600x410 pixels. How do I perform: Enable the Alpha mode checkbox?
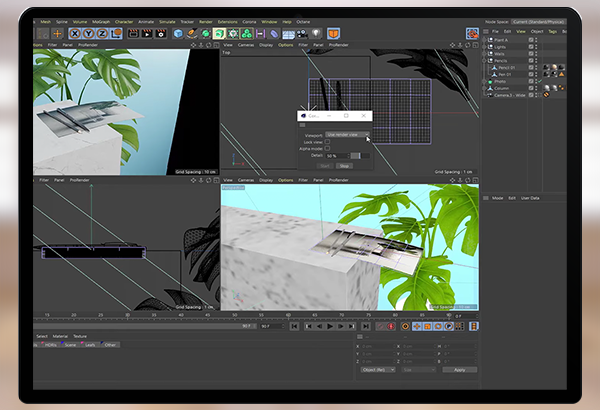[x=327, y=148]
